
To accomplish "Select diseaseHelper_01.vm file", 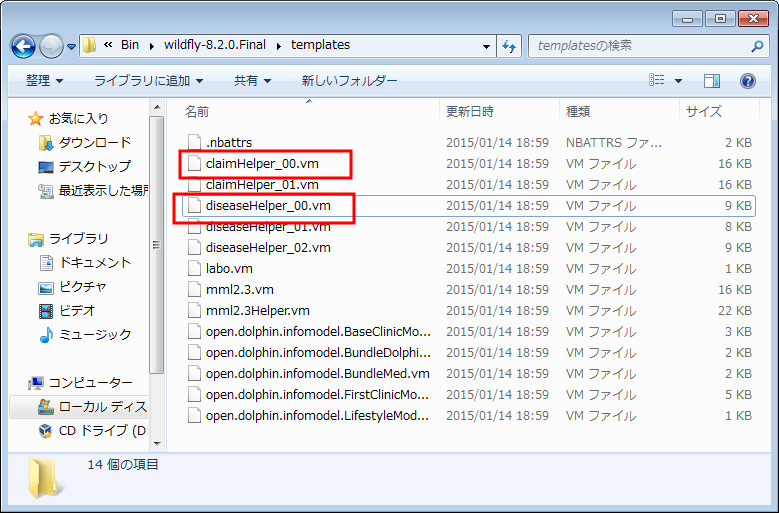I will (469, 226).
